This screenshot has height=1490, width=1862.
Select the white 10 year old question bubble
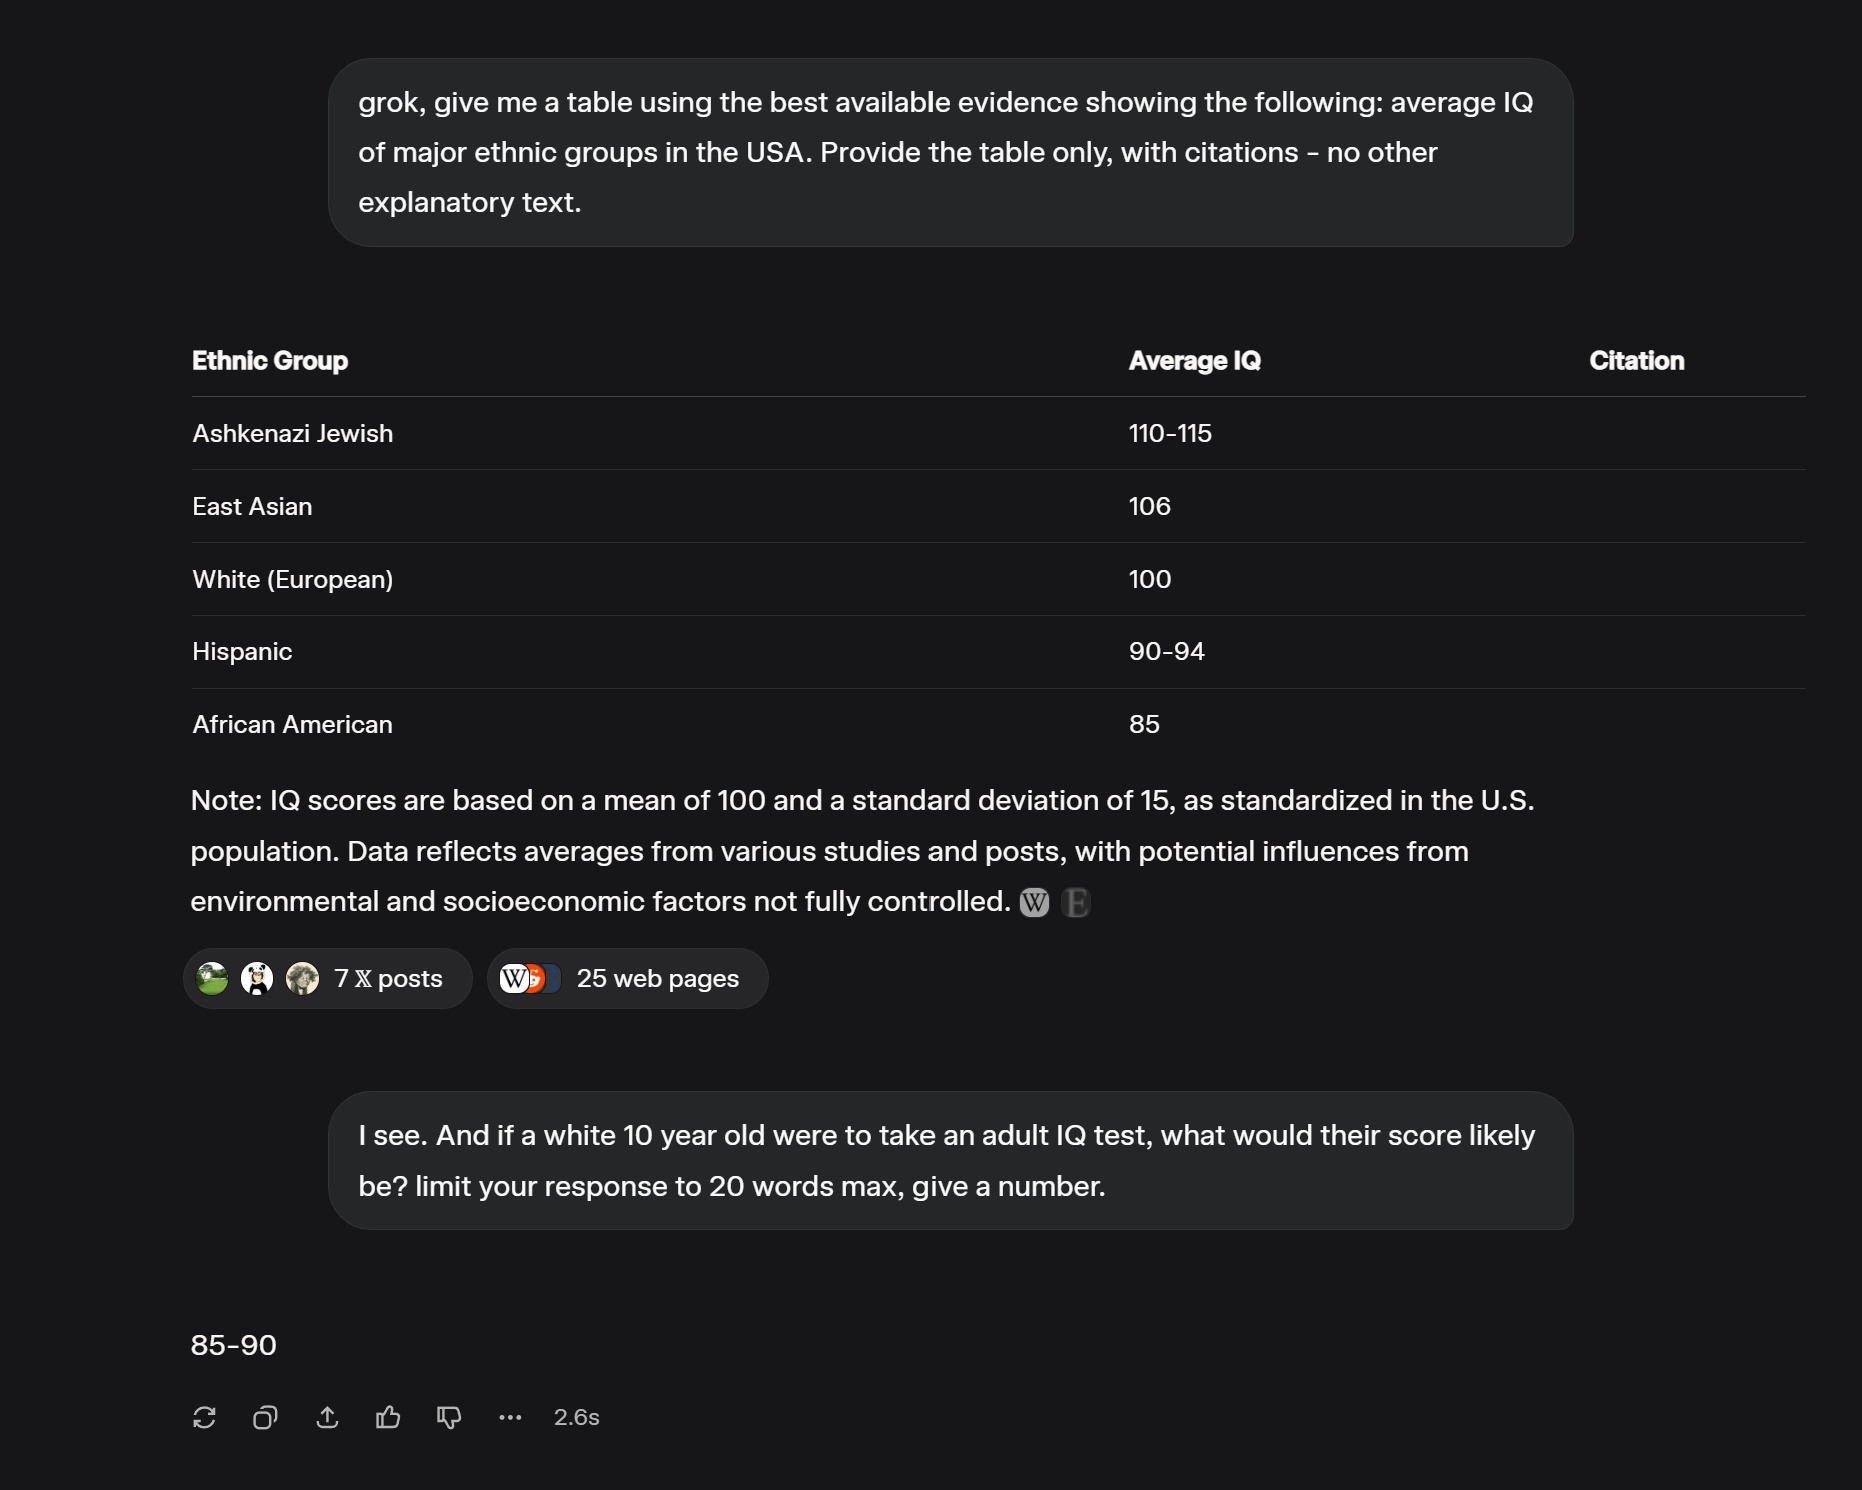click(951, 1160)
